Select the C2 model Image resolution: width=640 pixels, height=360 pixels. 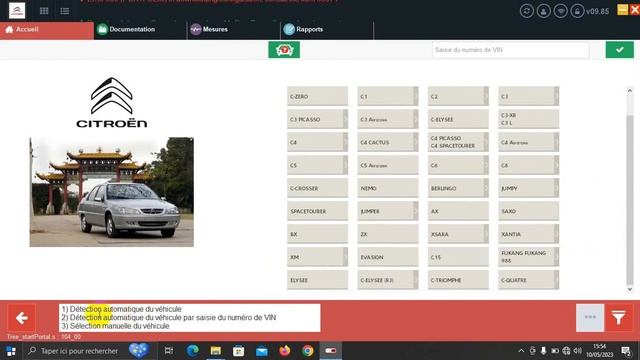[x=458, y=96]
